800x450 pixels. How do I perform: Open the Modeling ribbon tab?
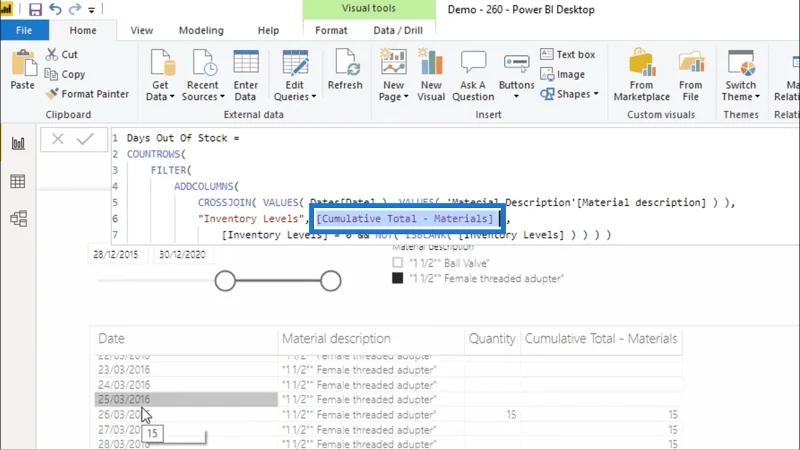[x=201, y=30]
